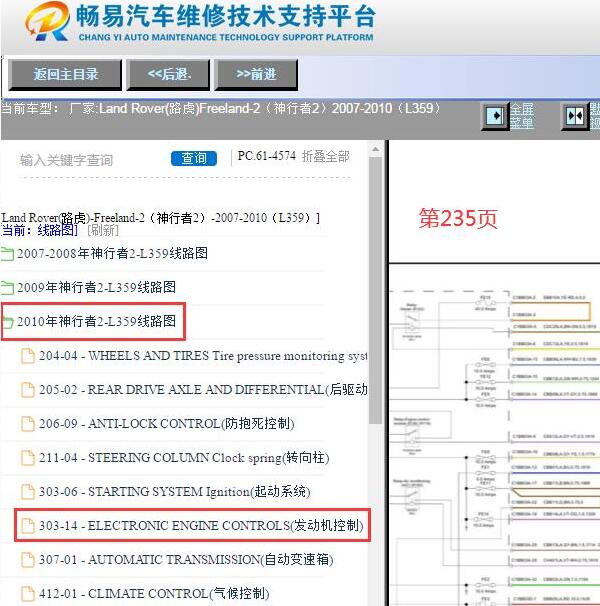
Task: Click the full-screen menu arrow icon
Action: tap(495, 116)
